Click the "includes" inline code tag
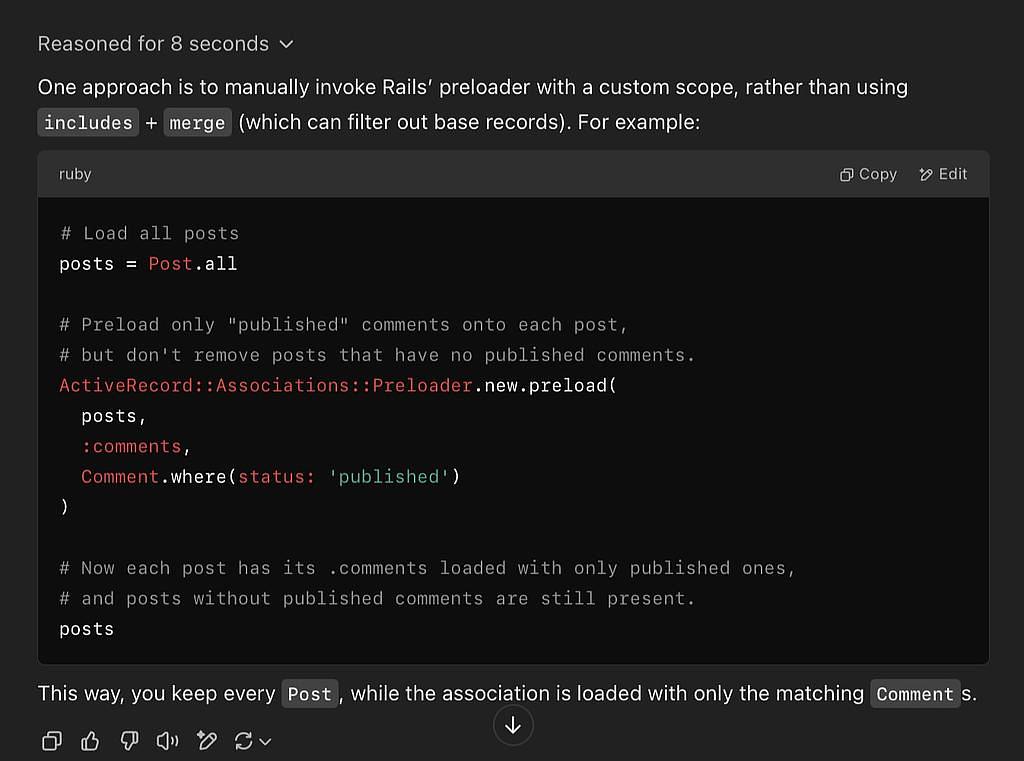Viewport: 1024px width, 761px height. tap(88, 123)
